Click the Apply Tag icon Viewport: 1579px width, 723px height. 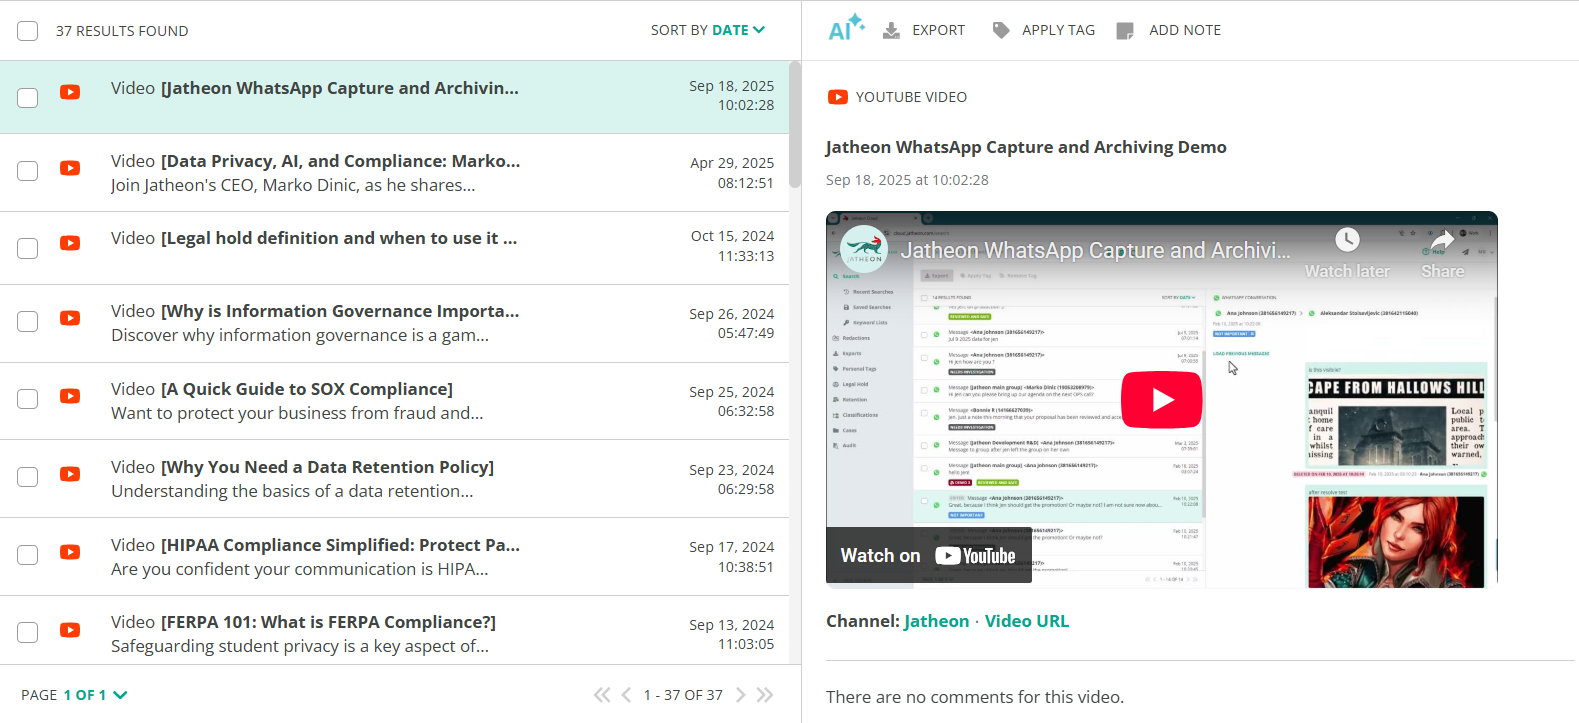point(1000,31)
